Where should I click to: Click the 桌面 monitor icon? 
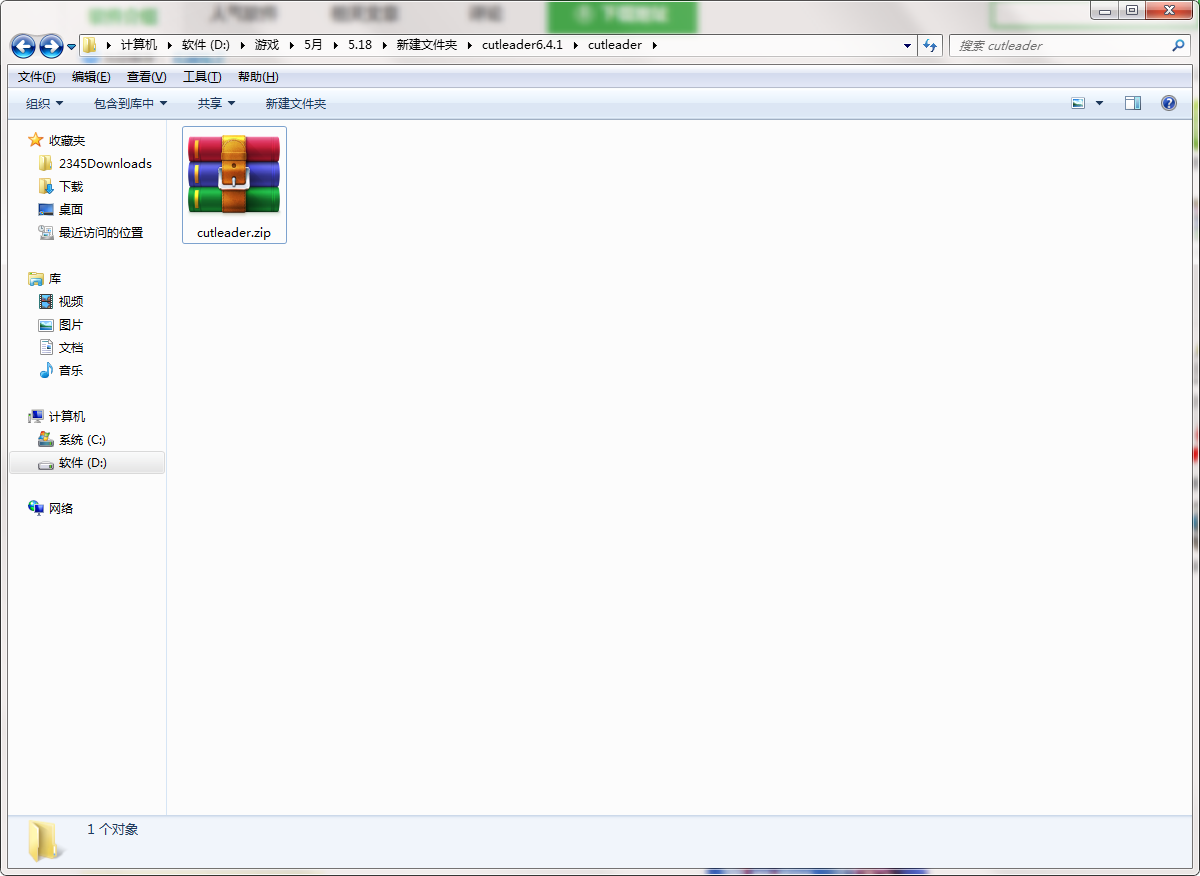tap(45, 209)
